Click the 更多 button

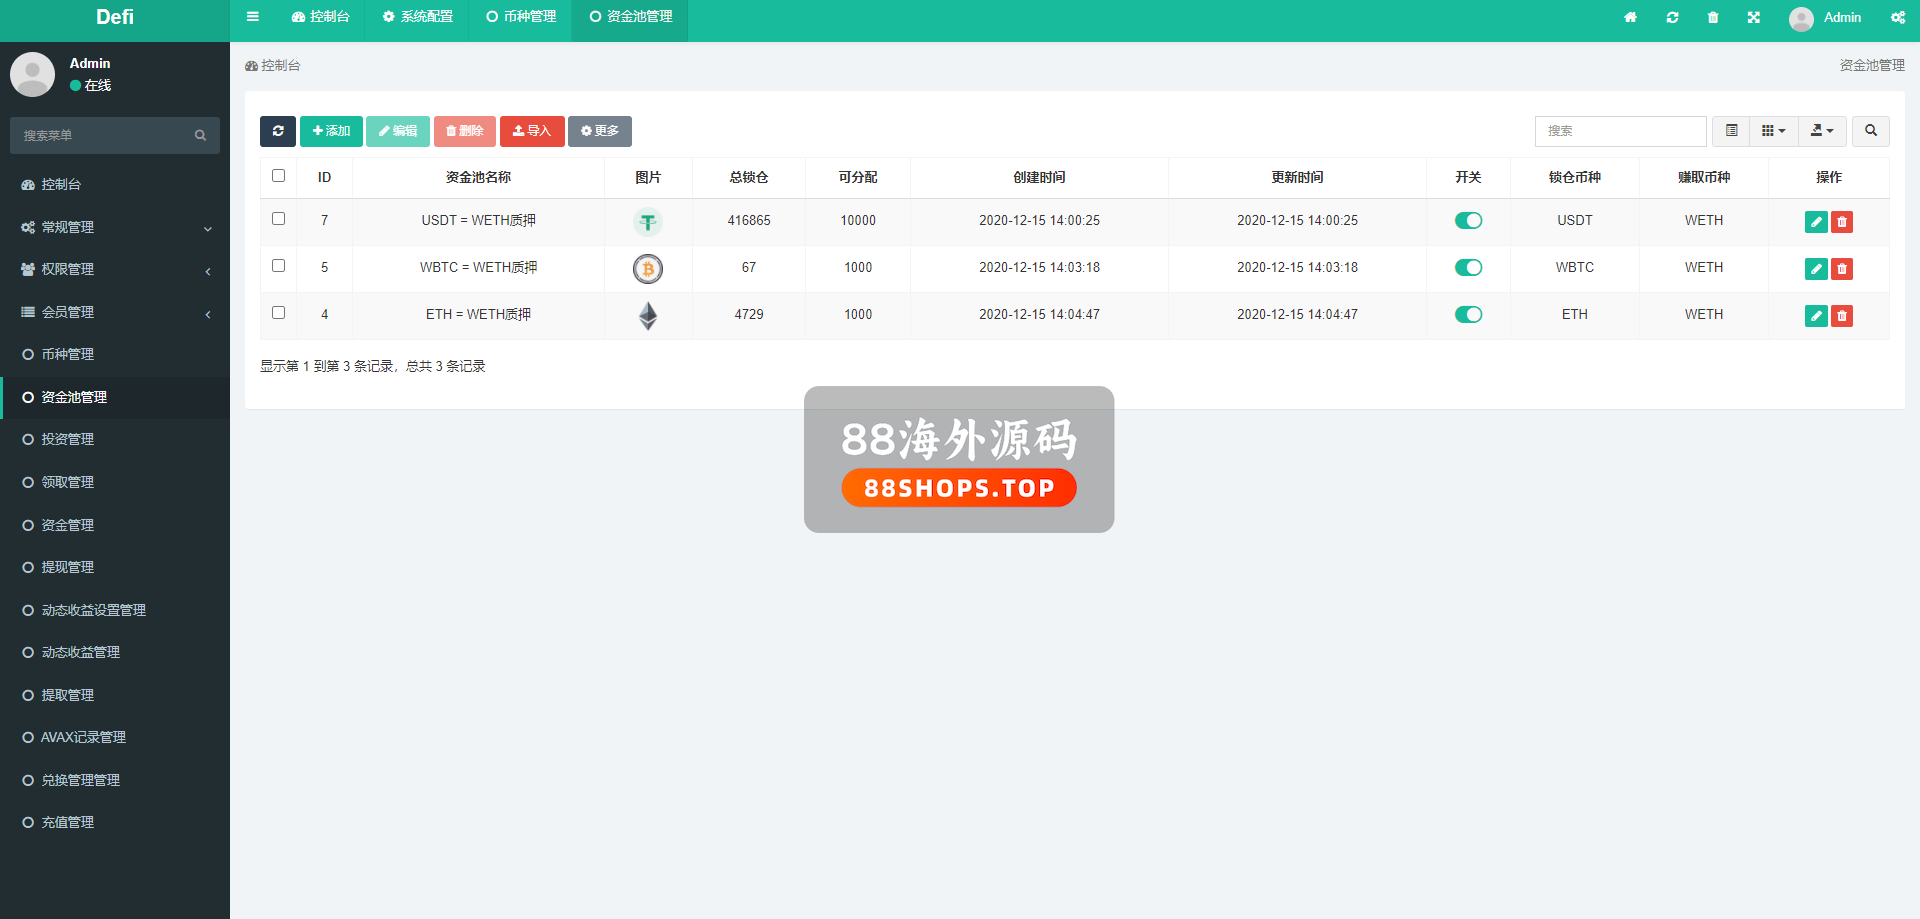point(599,131)
